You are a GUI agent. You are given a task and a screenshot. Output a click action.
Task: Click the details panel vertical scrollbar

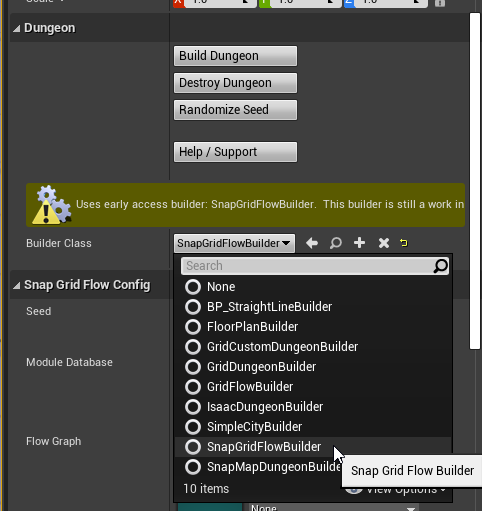pyautogui.click(x=475, y=181)
